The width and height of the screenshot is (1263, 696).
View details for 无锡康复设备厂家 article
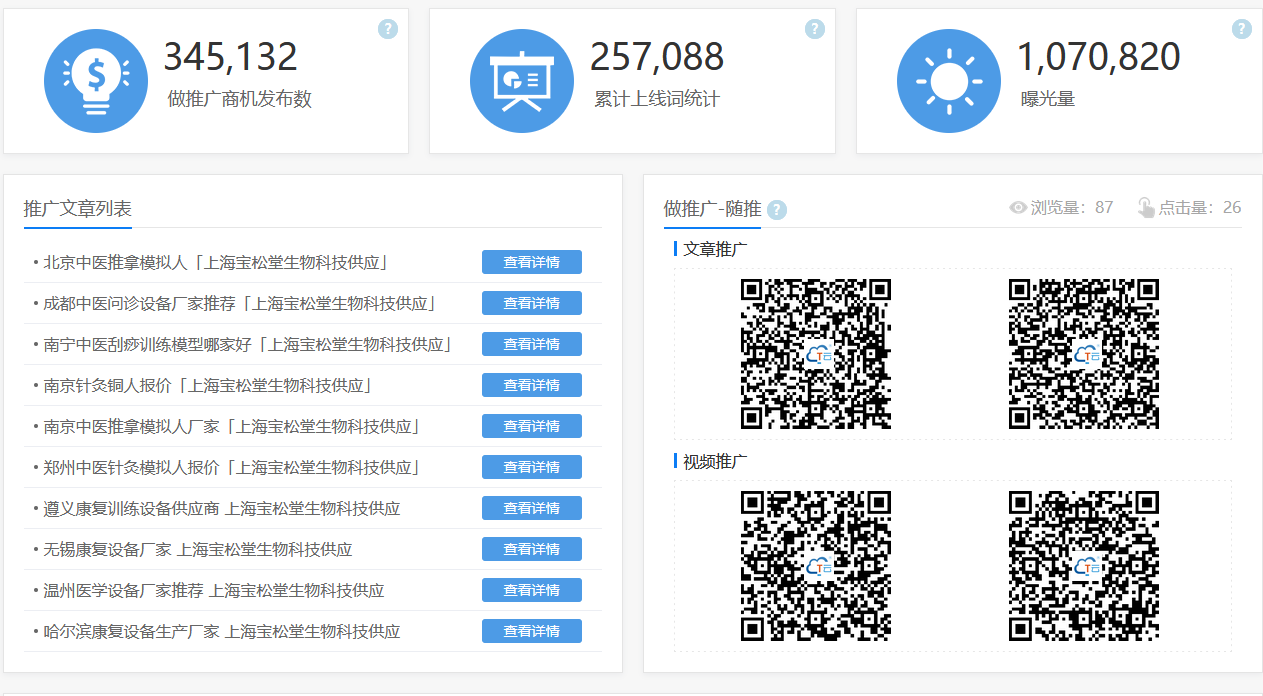(x=532, y=549)
